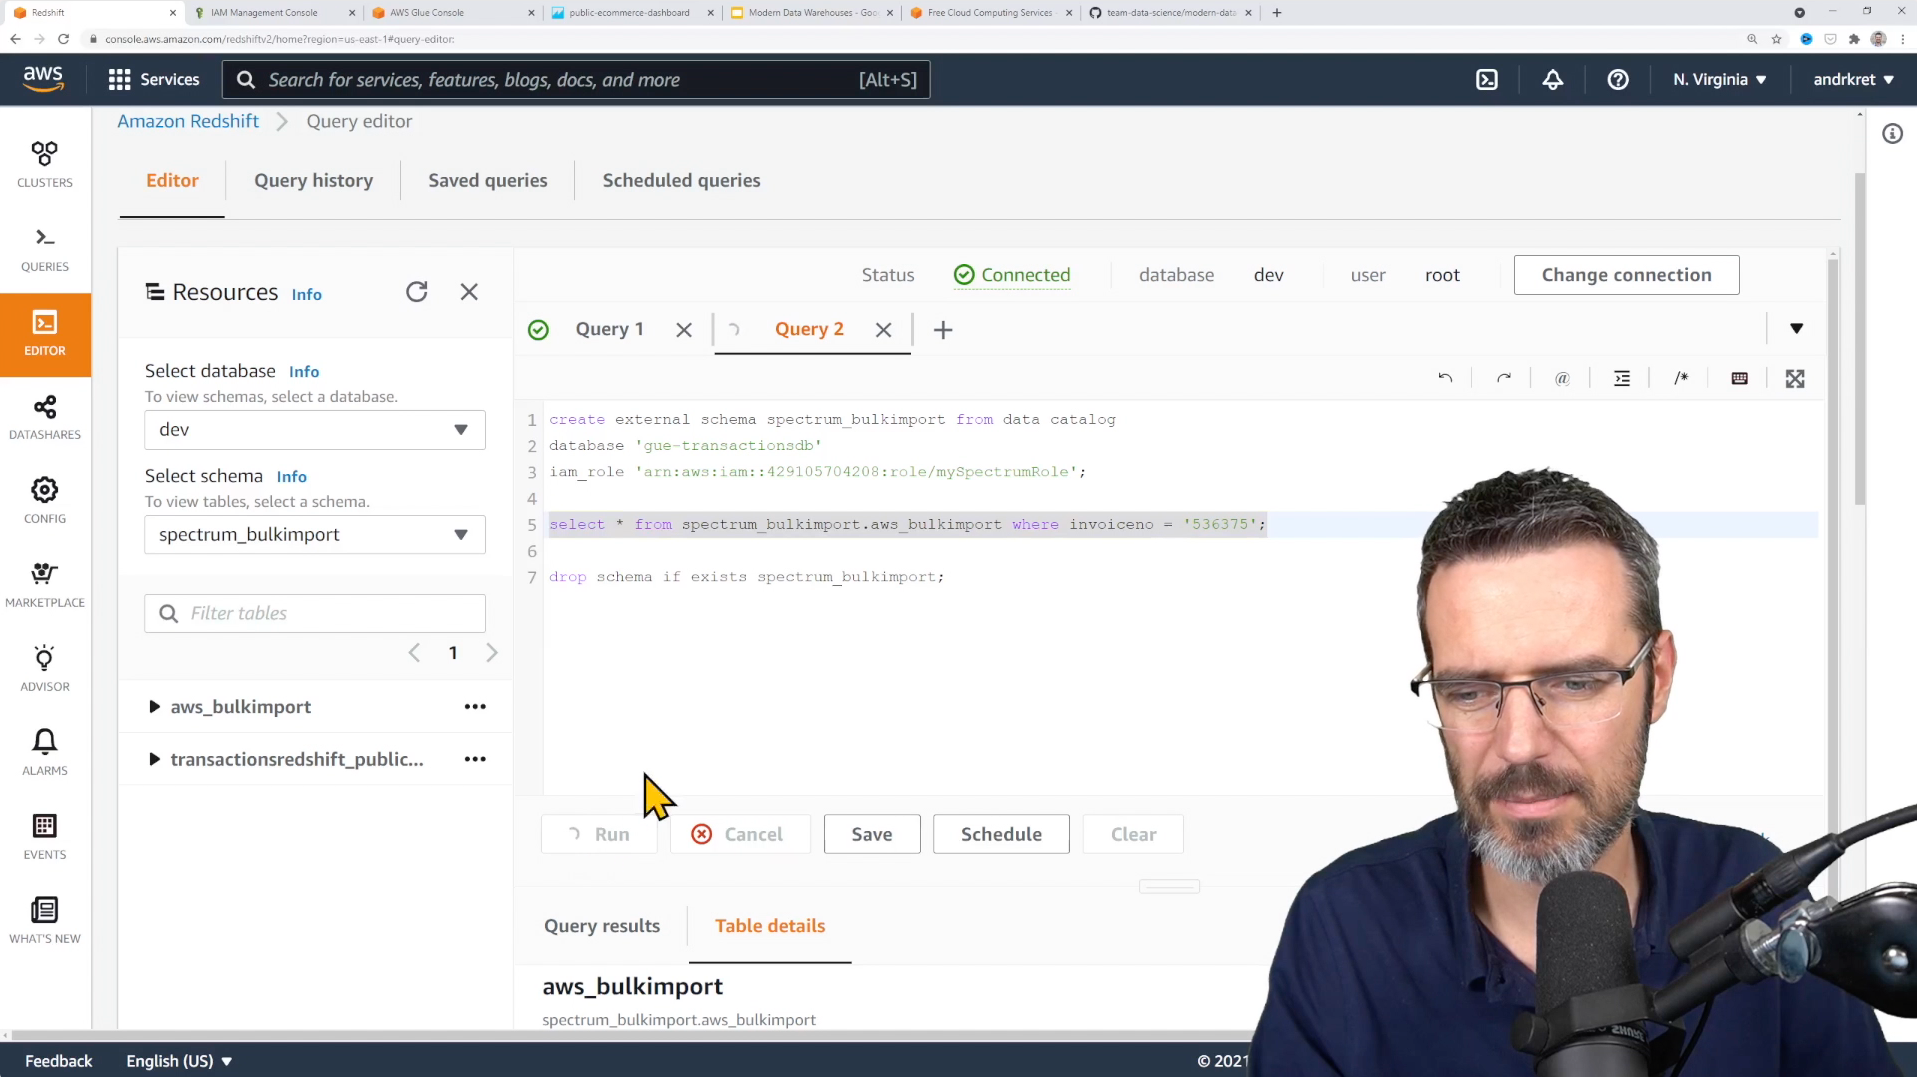Open Marketplace in the sidebar
The image size is (1917, 1077).
click(45, 586)
